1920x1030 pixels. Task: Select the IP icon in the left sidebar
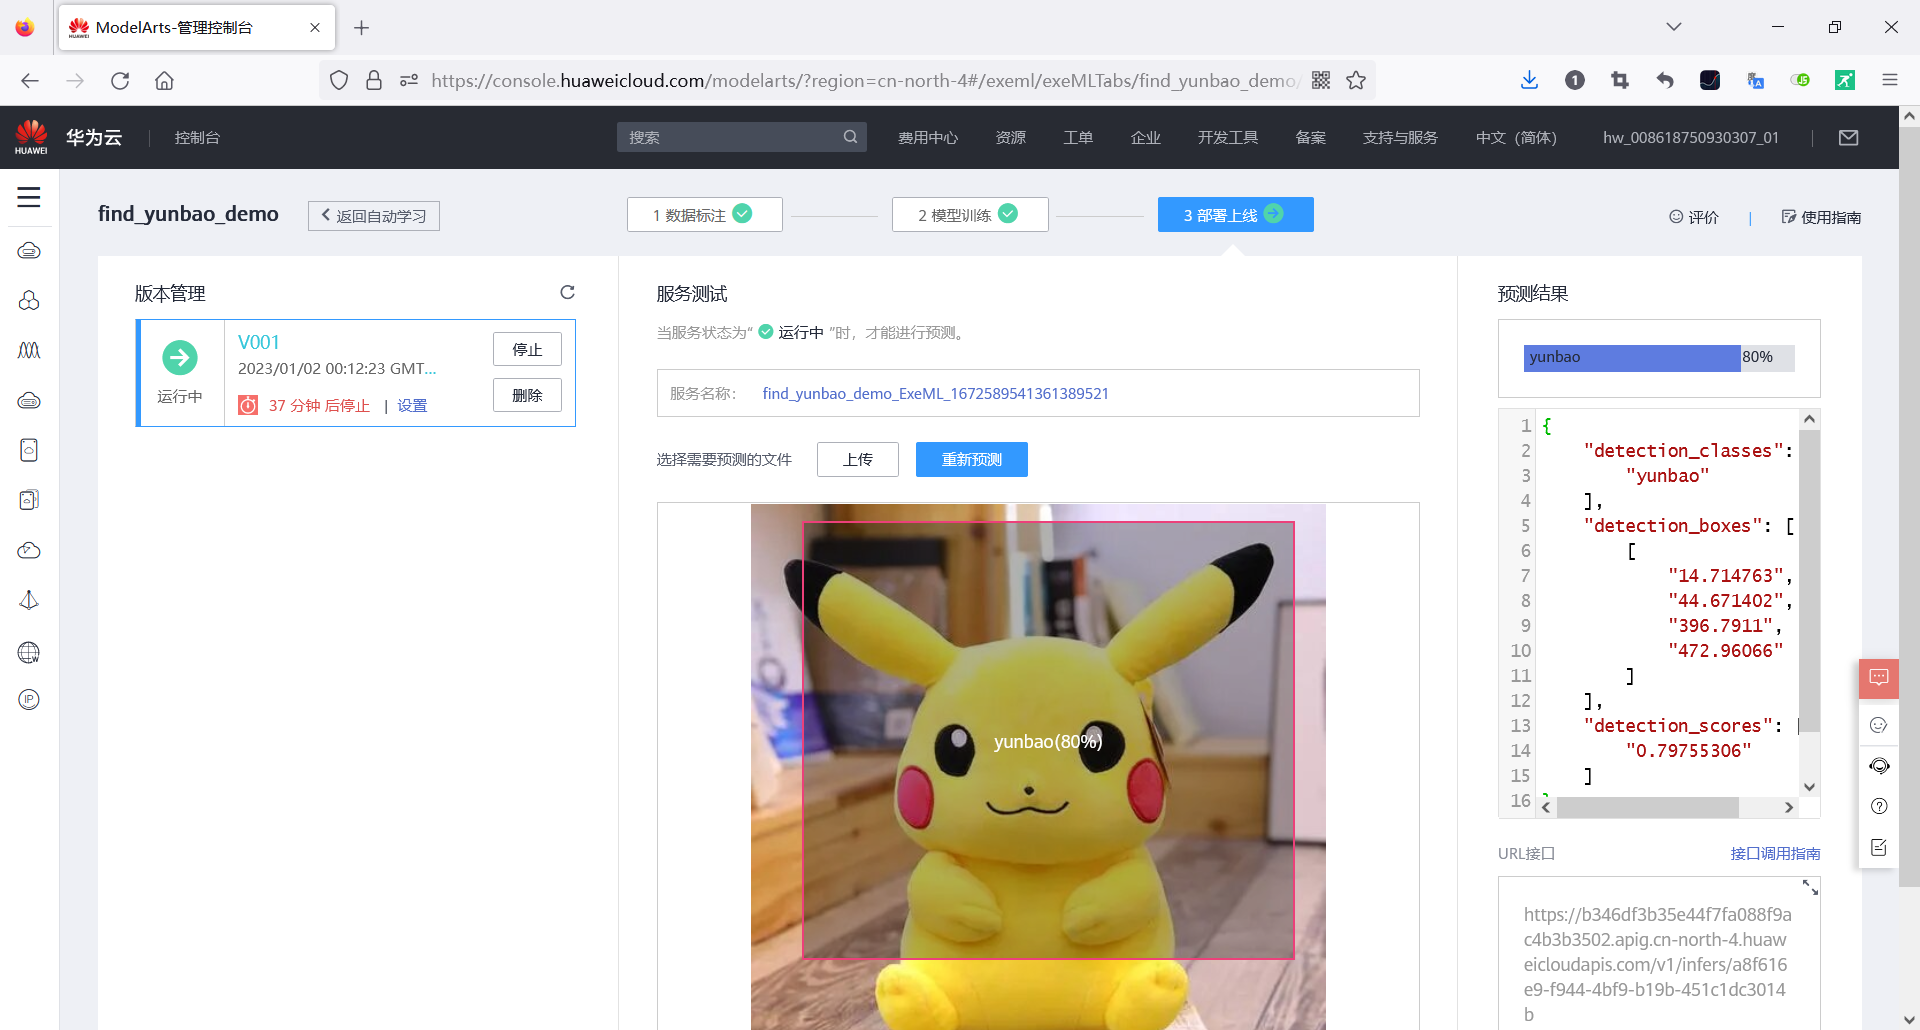click(x=29, y=699)
